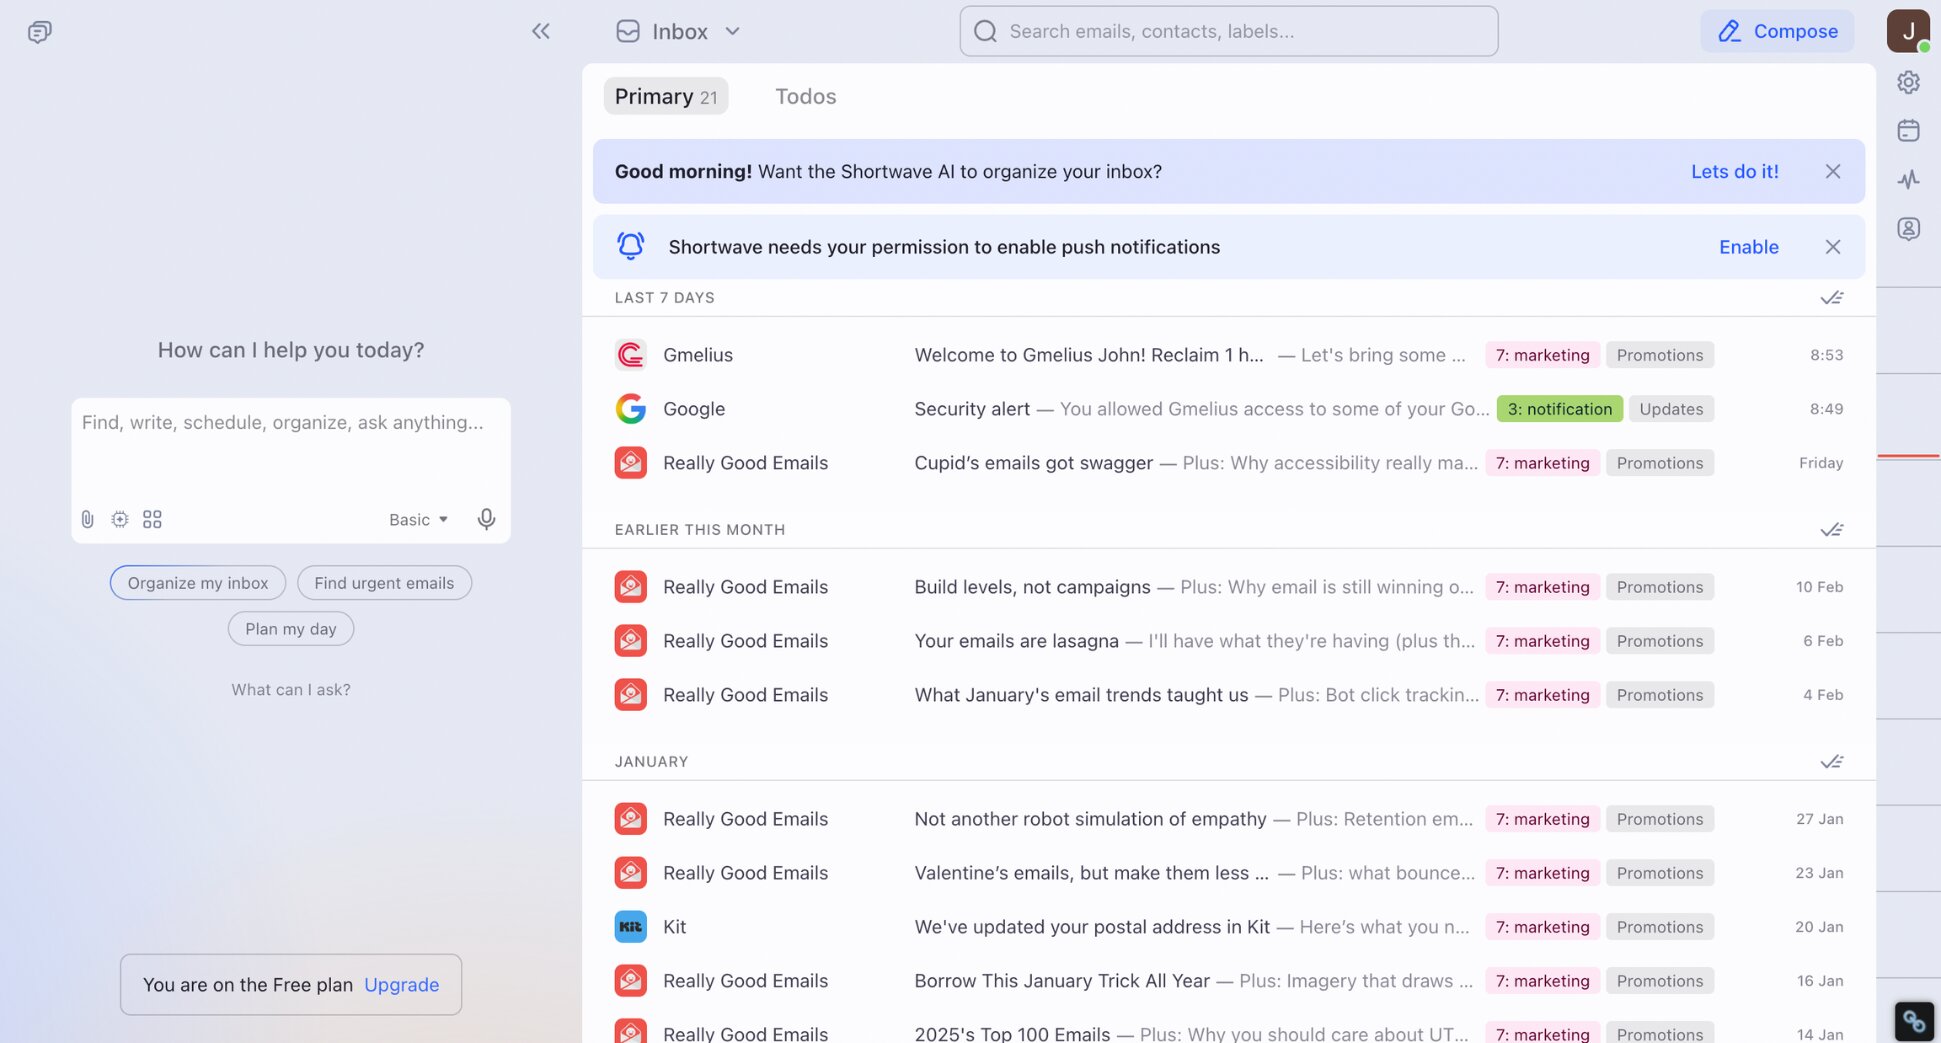Enable push notifications for Shortwave
Screen dimensions: 1941x1043
1748,247
